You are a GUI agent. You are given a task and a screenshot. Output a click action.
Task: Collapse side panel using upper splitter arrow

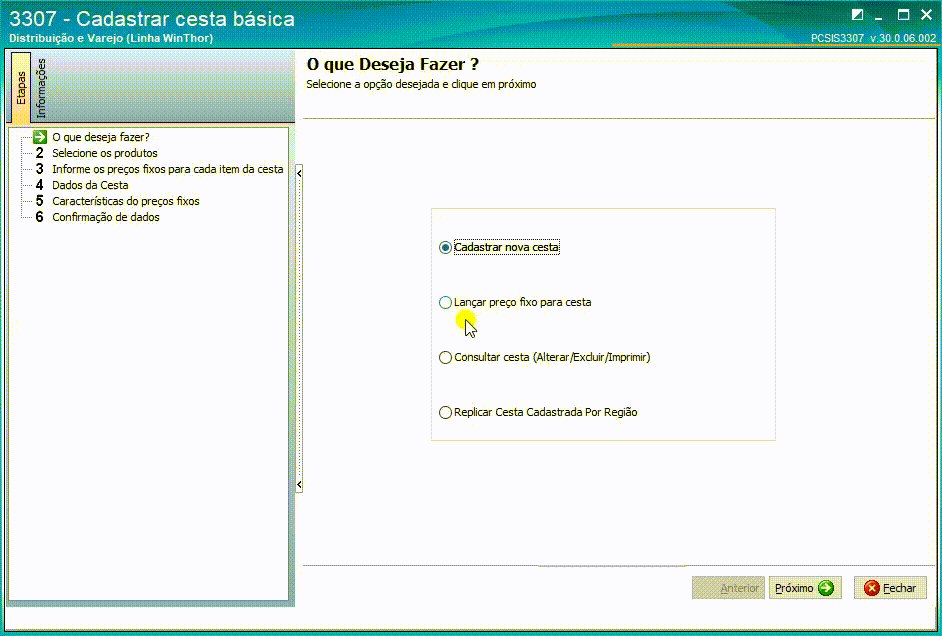(299, 174)
